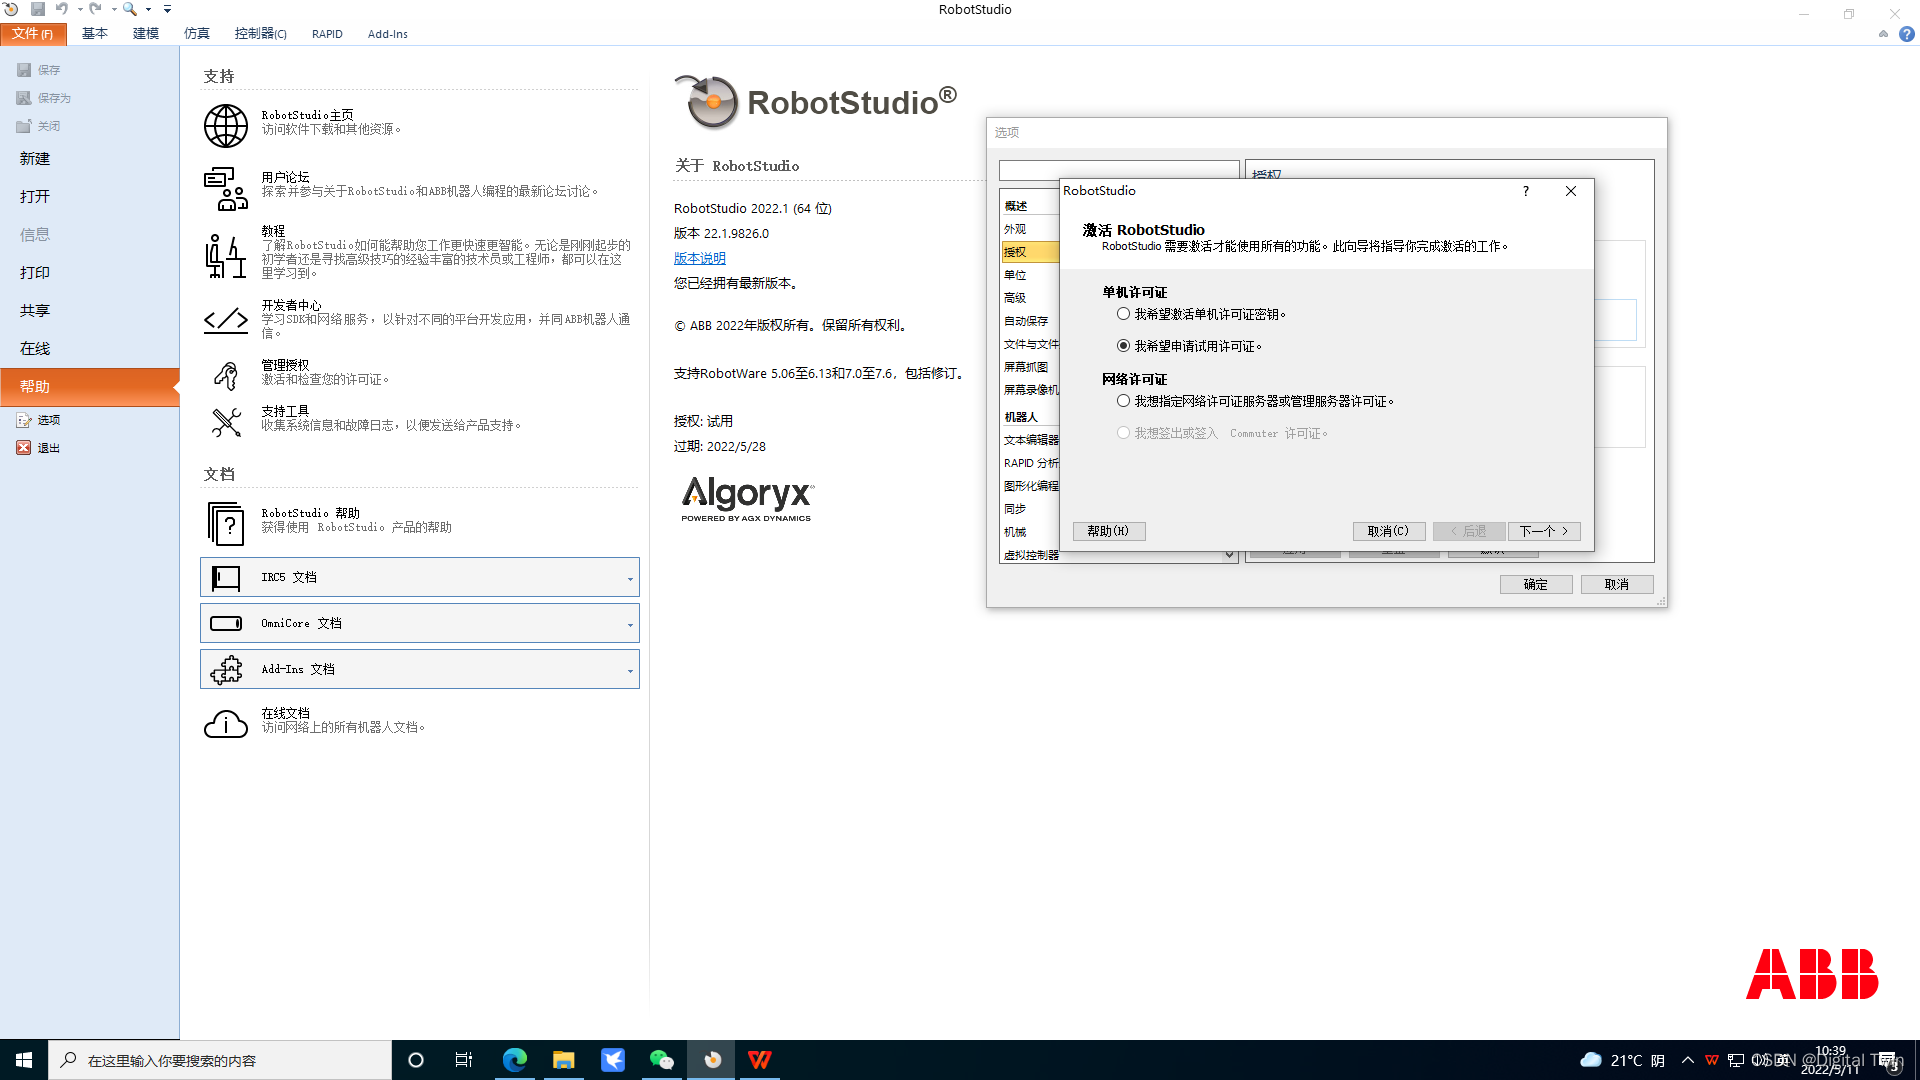1920x1080 pixels.
Task: Click the activation dialog help question mark
Action: [1526, 191]
